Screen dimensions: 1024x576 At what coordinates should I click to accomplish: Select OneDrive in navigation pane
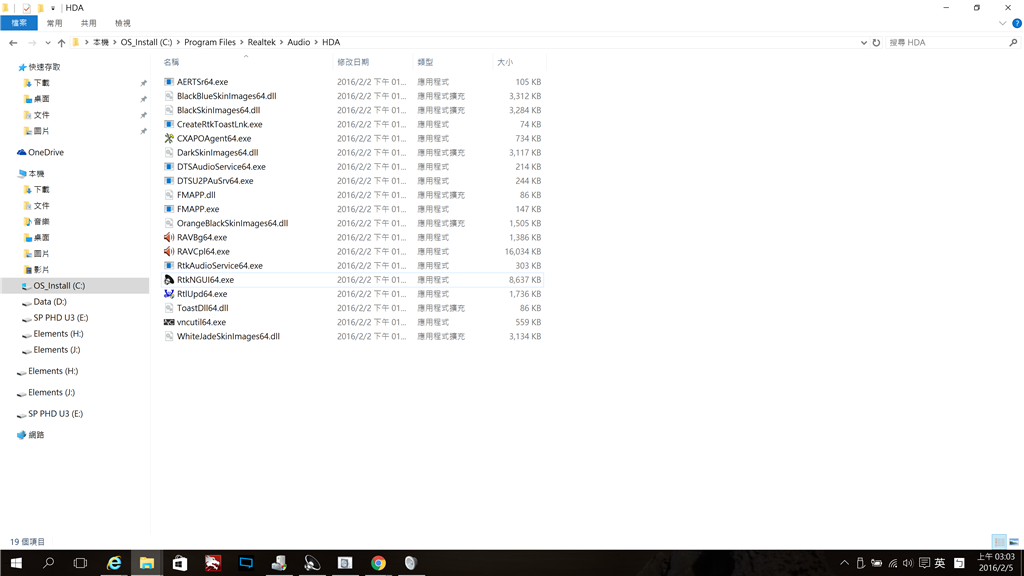click(x=46, y=152)
